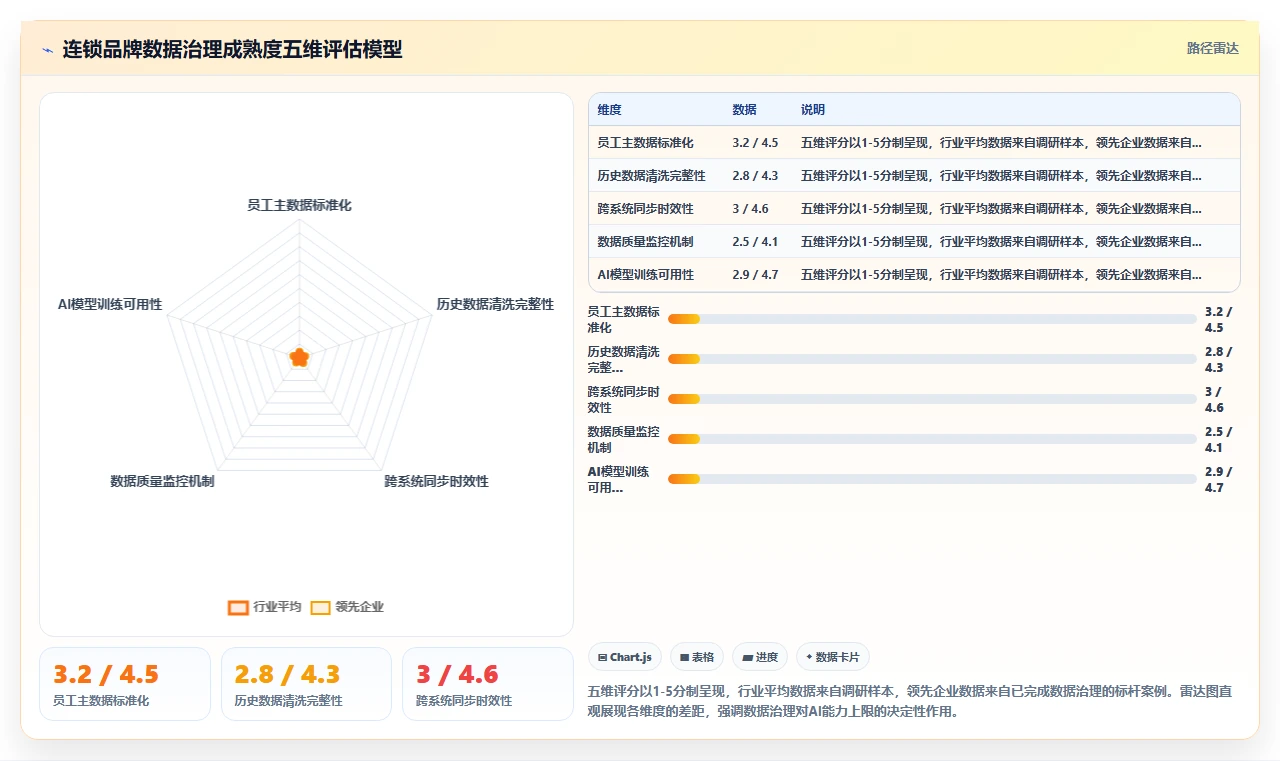Click the 员工主数据标准化 radar axis label

pyautogui.click(x=299, y=205)
